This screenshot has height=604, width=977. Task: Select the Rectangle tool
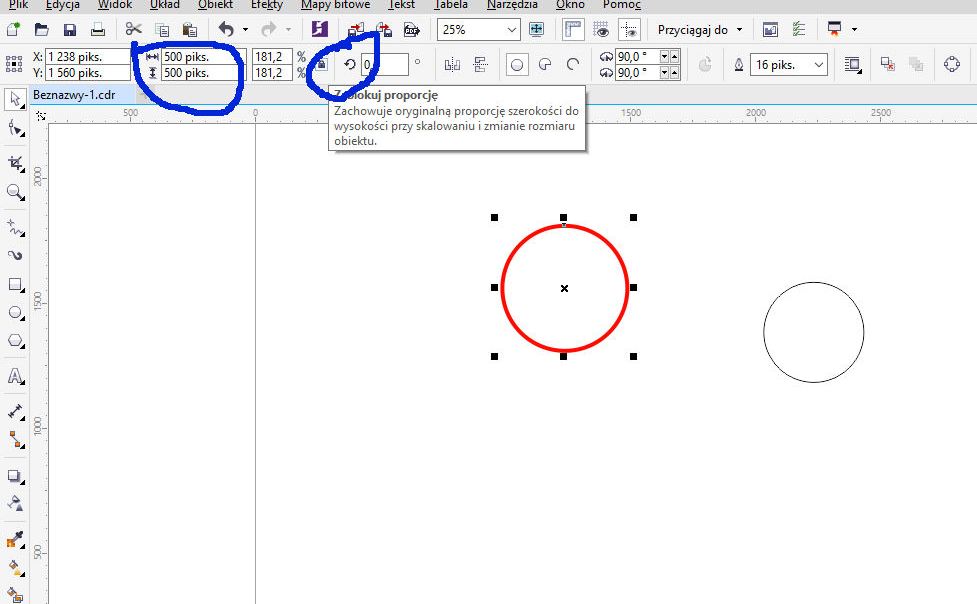(x=15, y=285)
